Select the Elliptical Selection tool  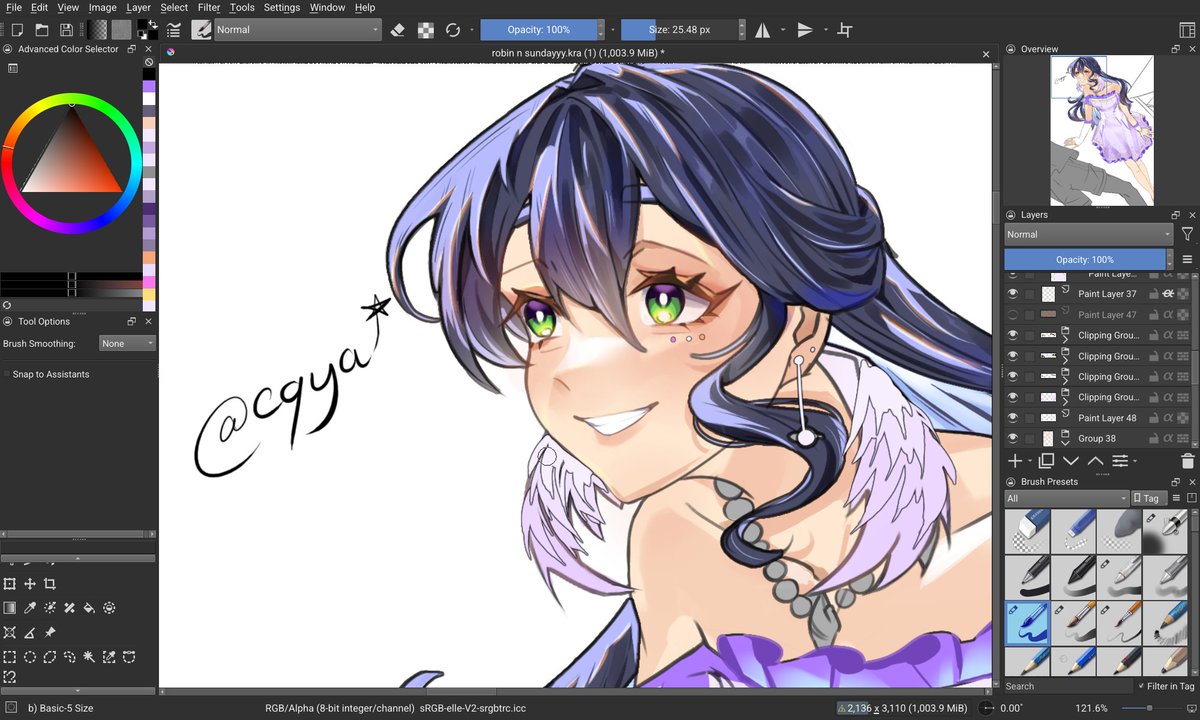[30, 657]
